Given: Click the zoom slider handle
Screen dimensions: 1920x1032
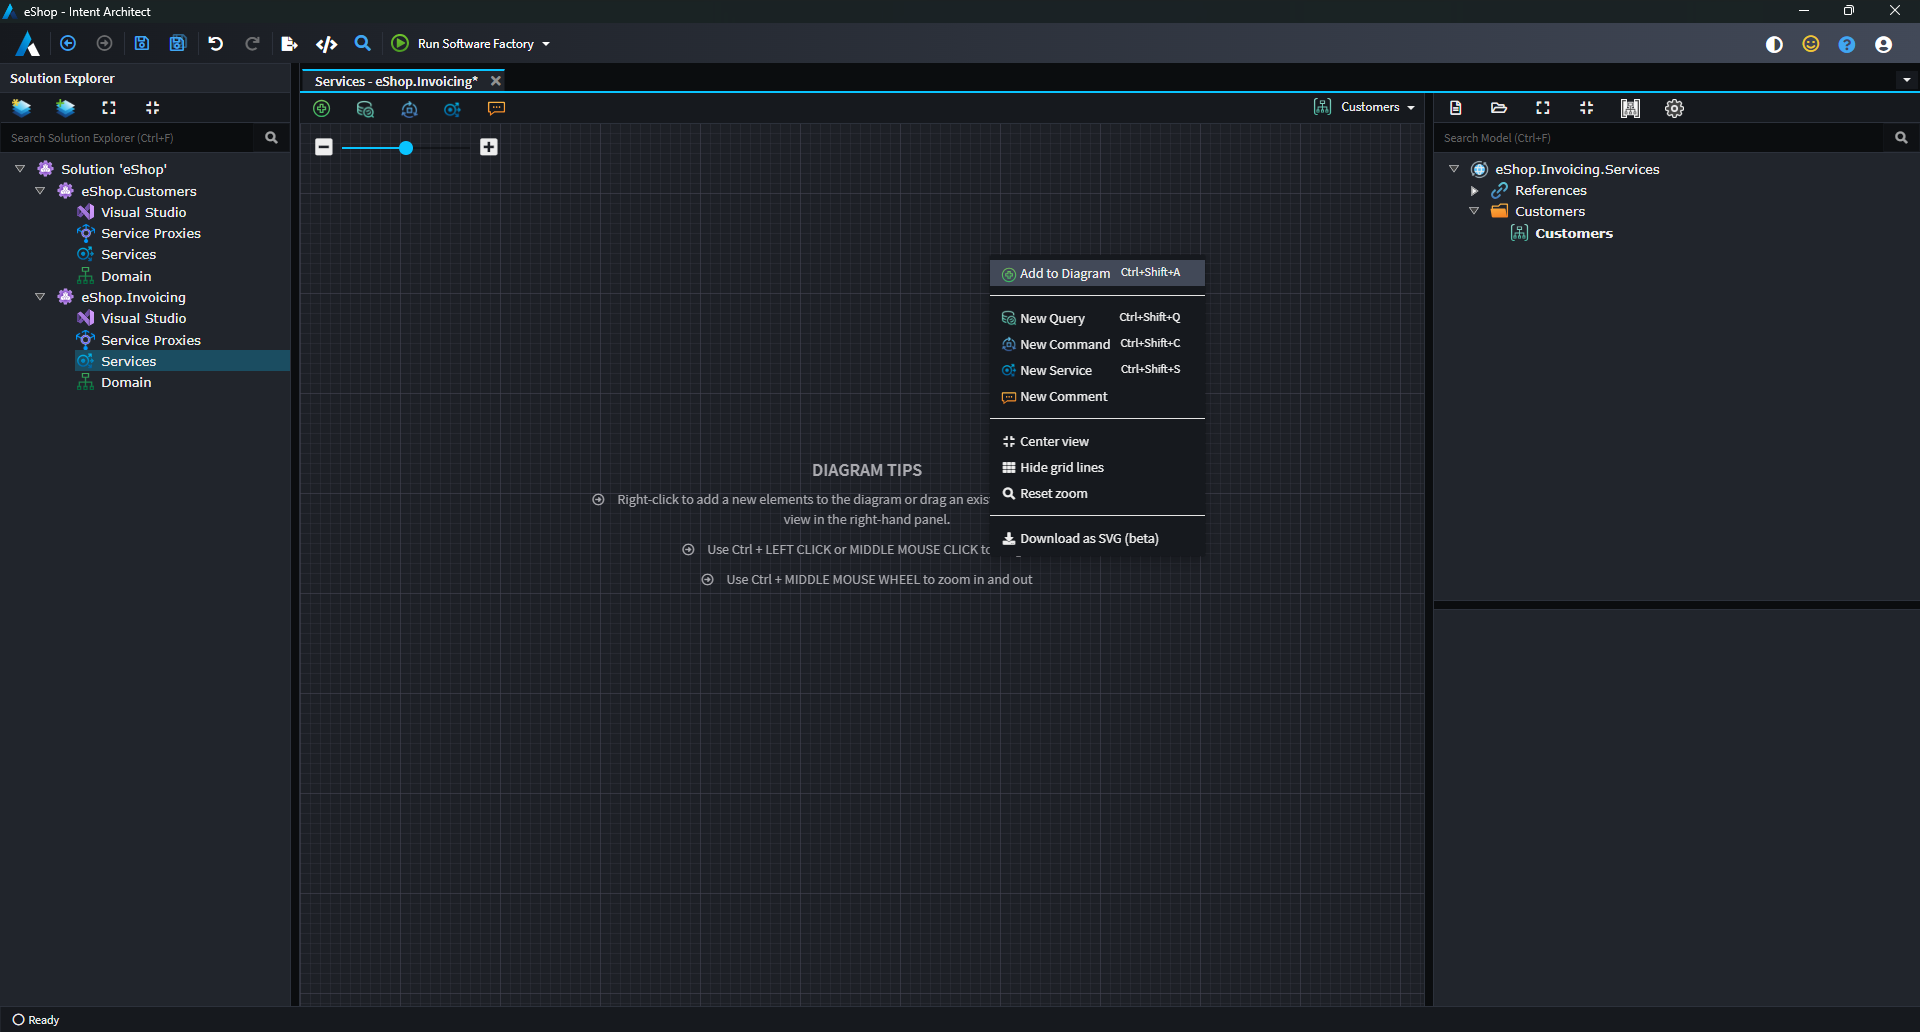Looking at the screenshot, I should pos(406,148).
